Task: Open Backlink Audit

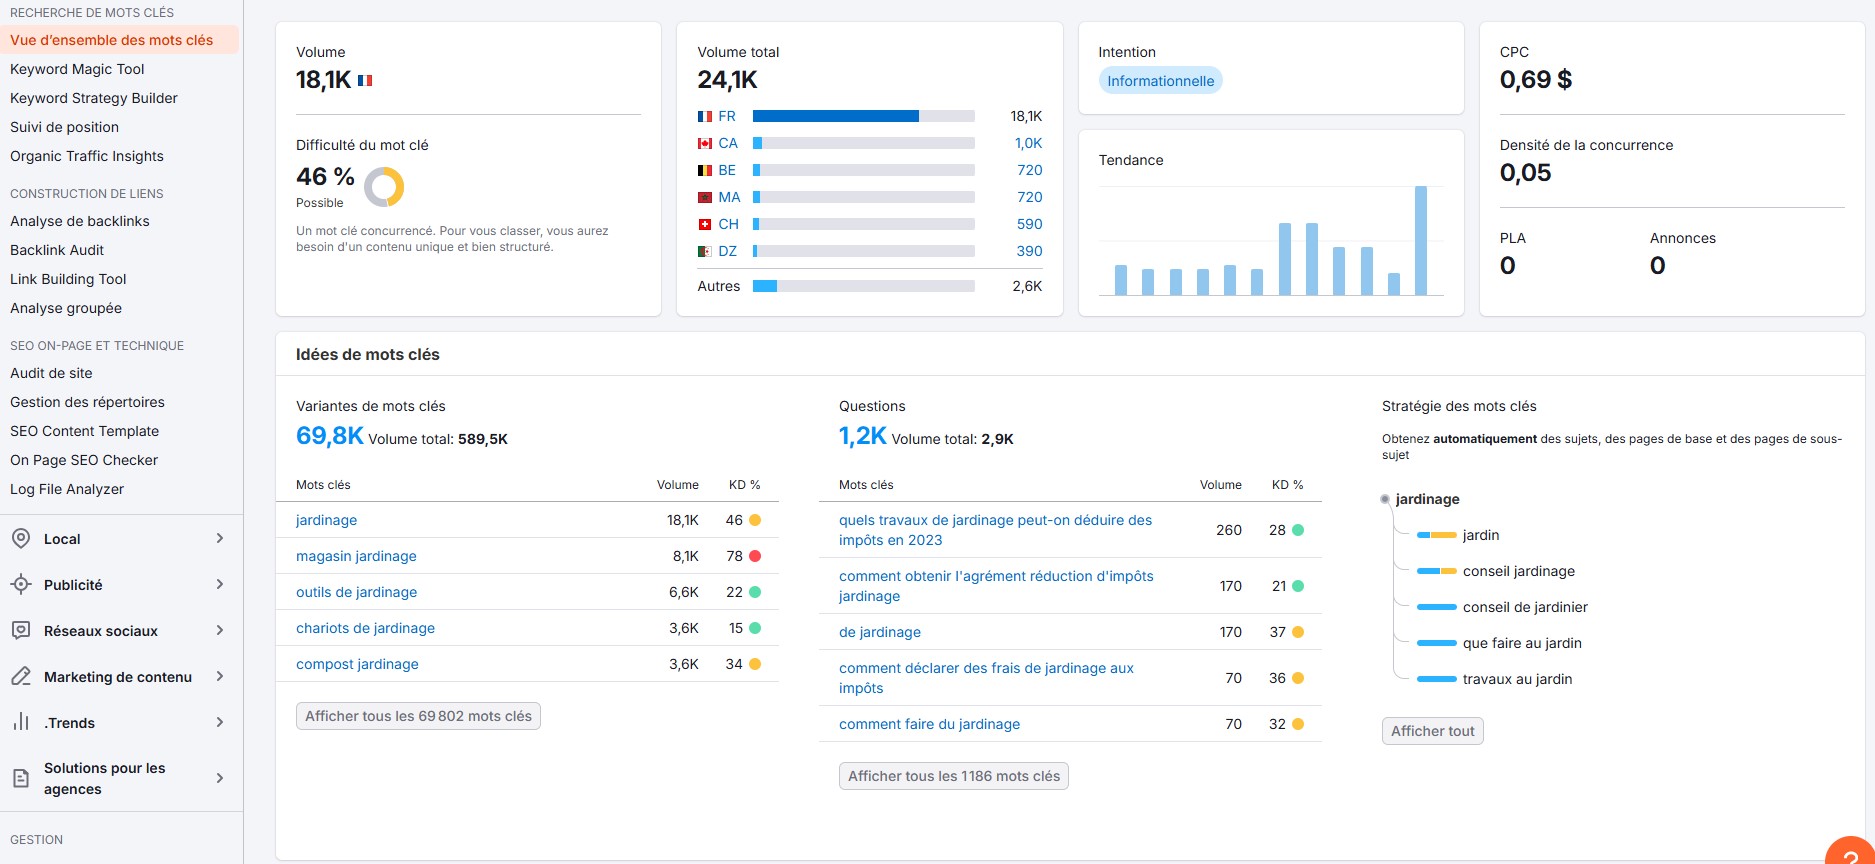Action: [x=57, y=250]
